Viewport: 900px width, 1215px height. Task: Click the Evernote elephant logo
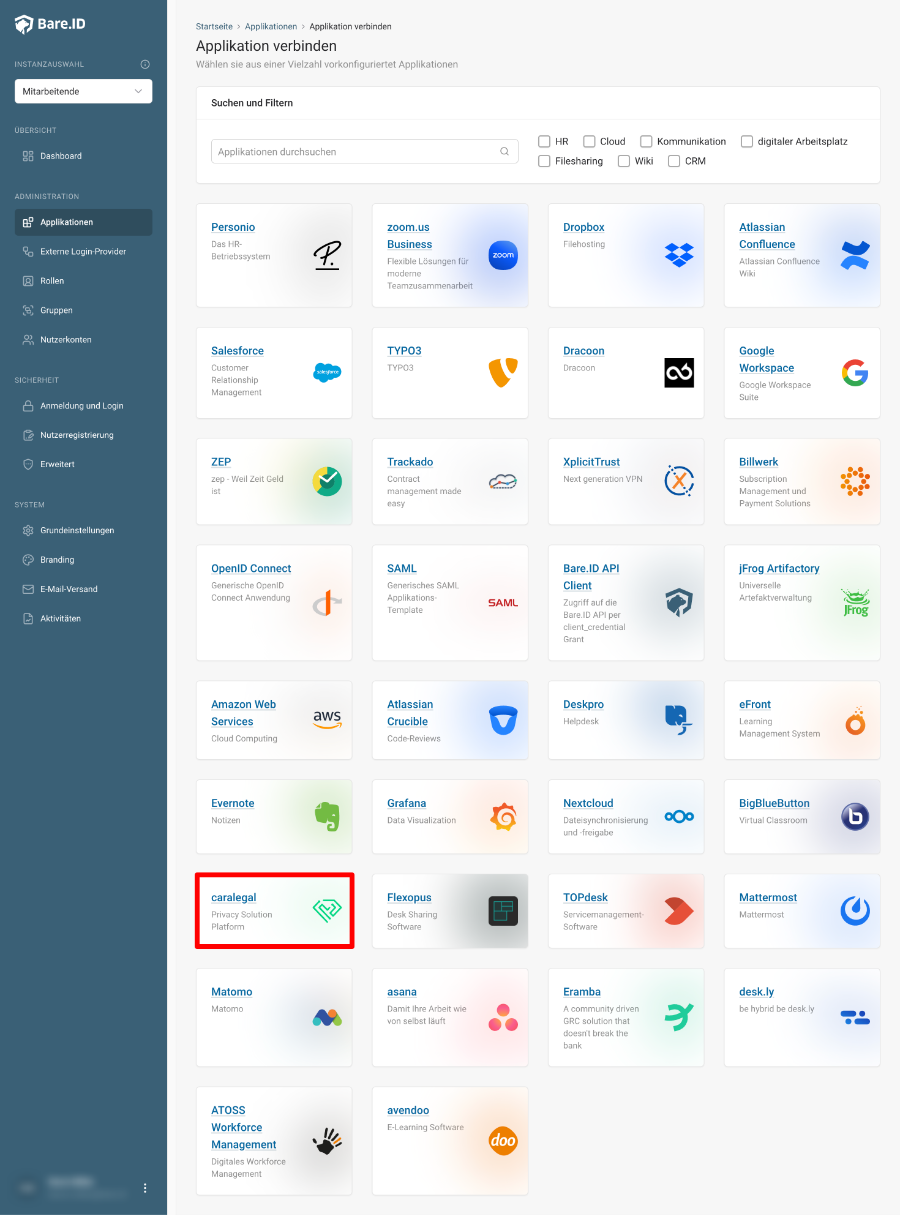pos(327,817)
